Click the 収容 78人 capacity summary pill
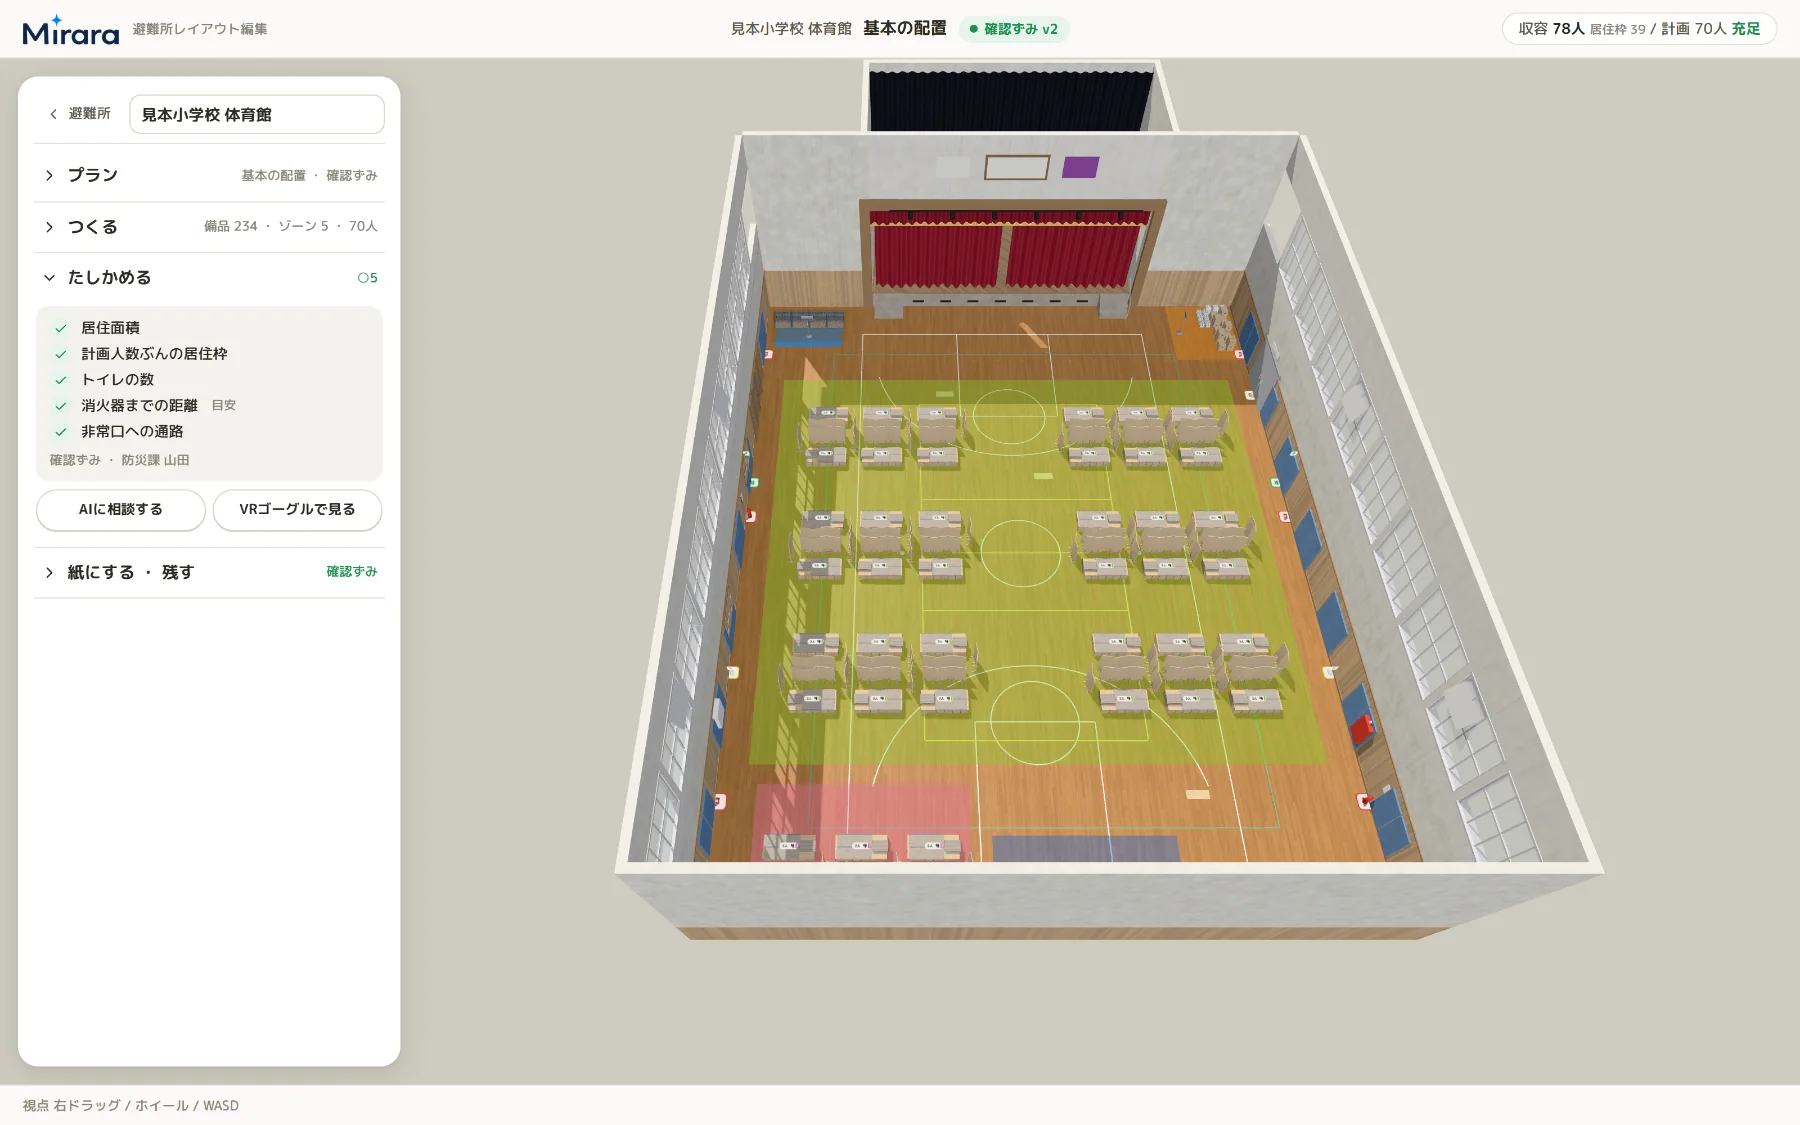 pyautogui.click(x=1639, y=29)
